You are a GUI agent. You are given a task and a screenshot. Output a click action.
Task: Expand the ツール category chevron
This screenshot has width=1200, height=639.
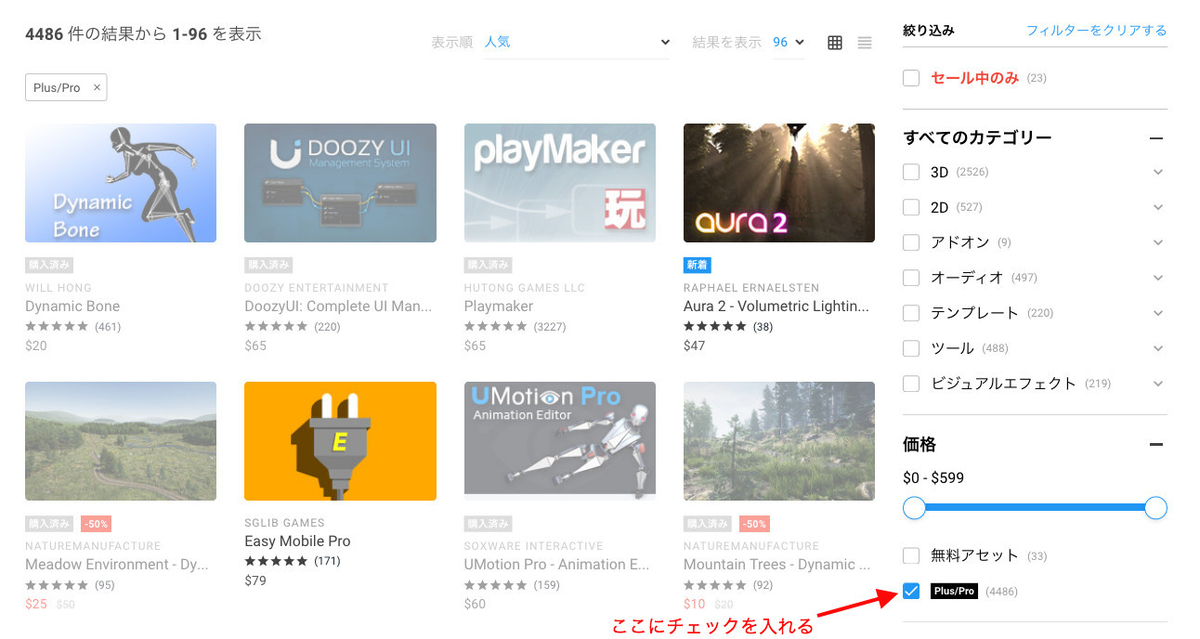(x=1158, y=348)
